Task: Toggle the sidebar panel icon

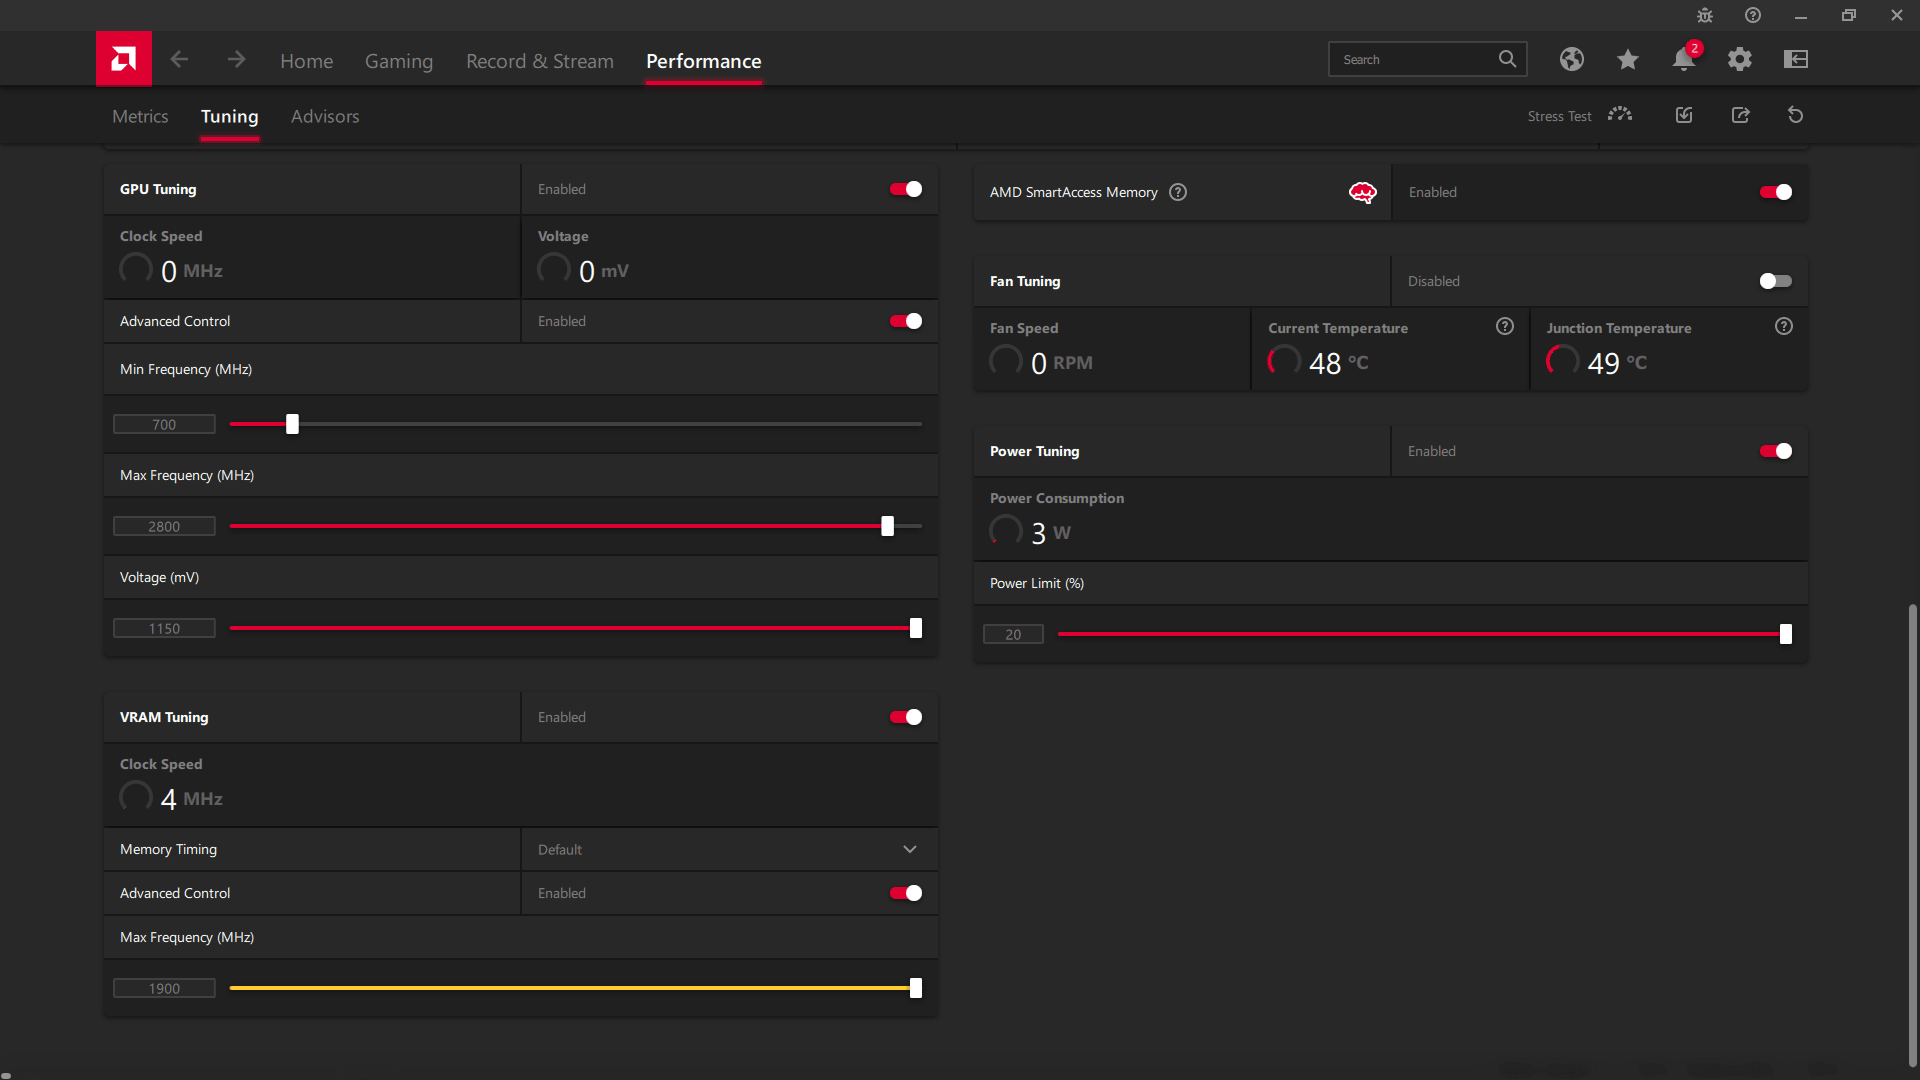Action: coord(1796,59)
